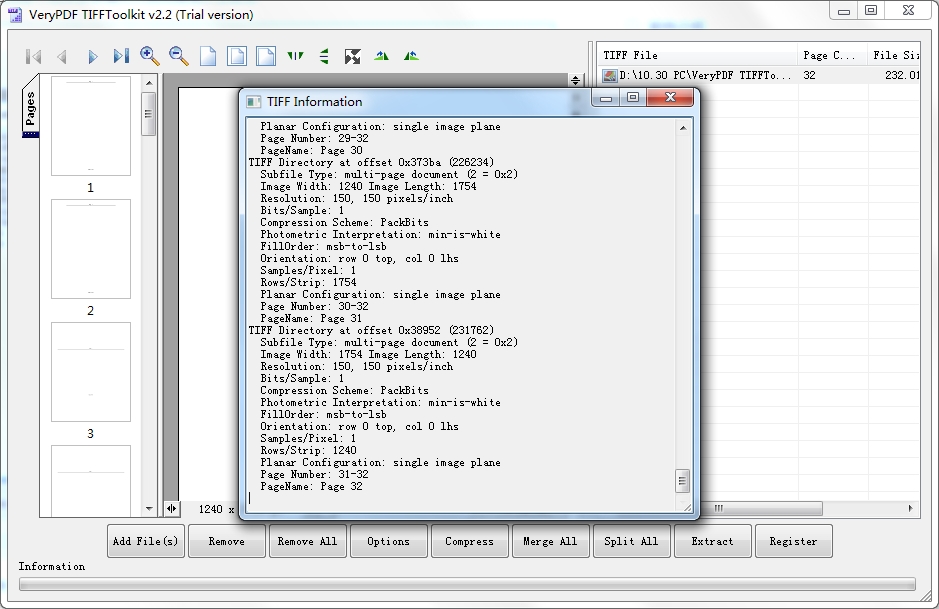Click 'Page Number: 31-32' line
The image size is (939, 609).
point(314,474)
